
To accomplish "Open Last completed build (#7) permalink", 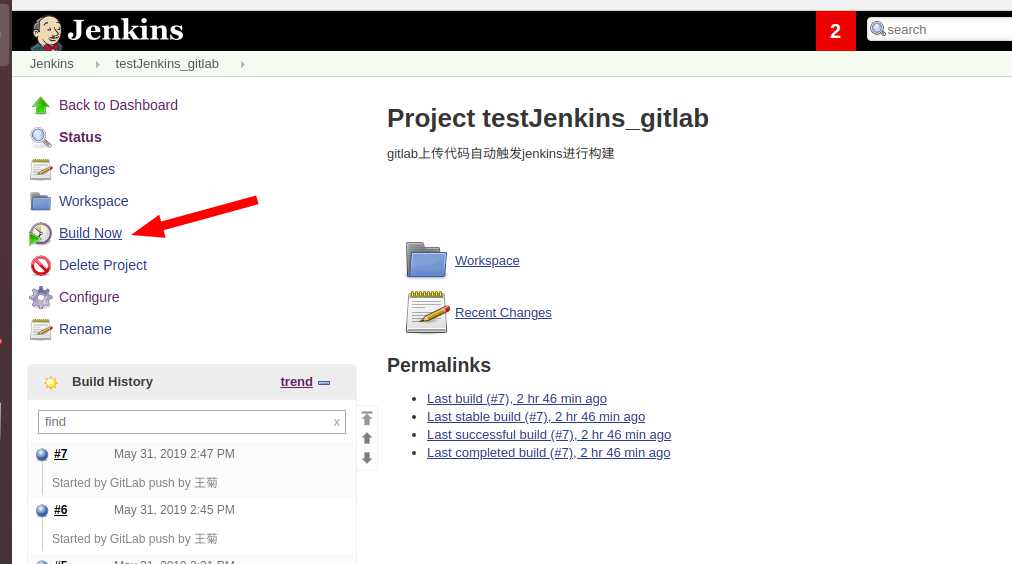I will click(x=549, y=453).
